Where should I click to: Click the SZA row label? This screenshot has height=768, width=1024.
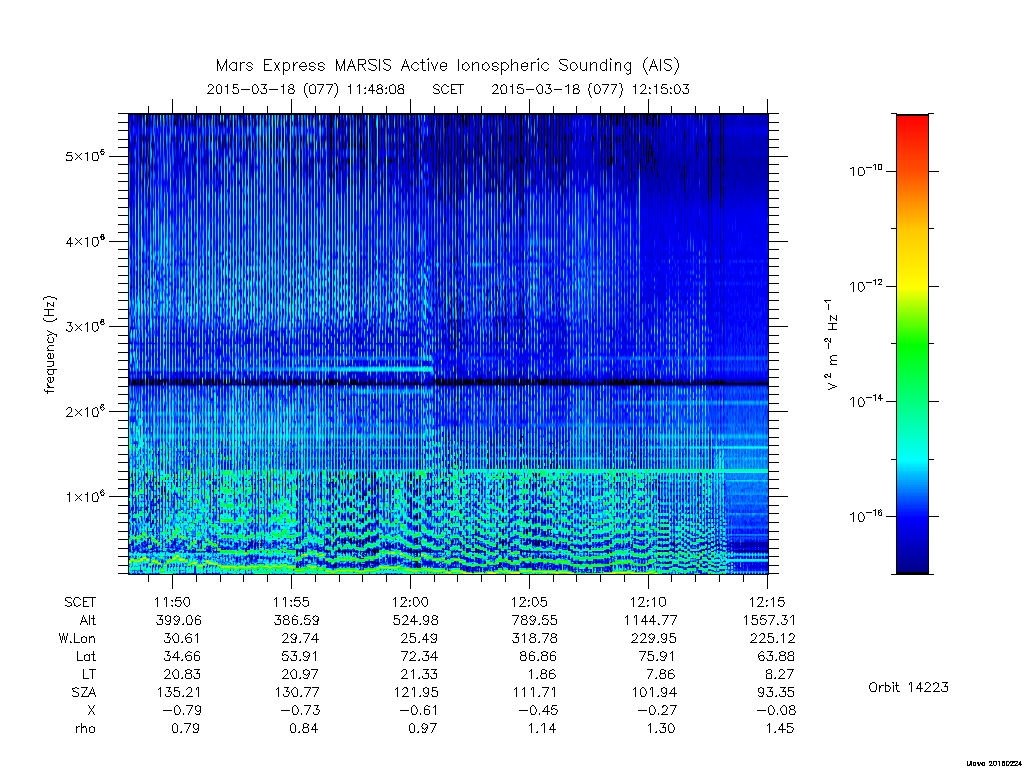tap(84, 692)
